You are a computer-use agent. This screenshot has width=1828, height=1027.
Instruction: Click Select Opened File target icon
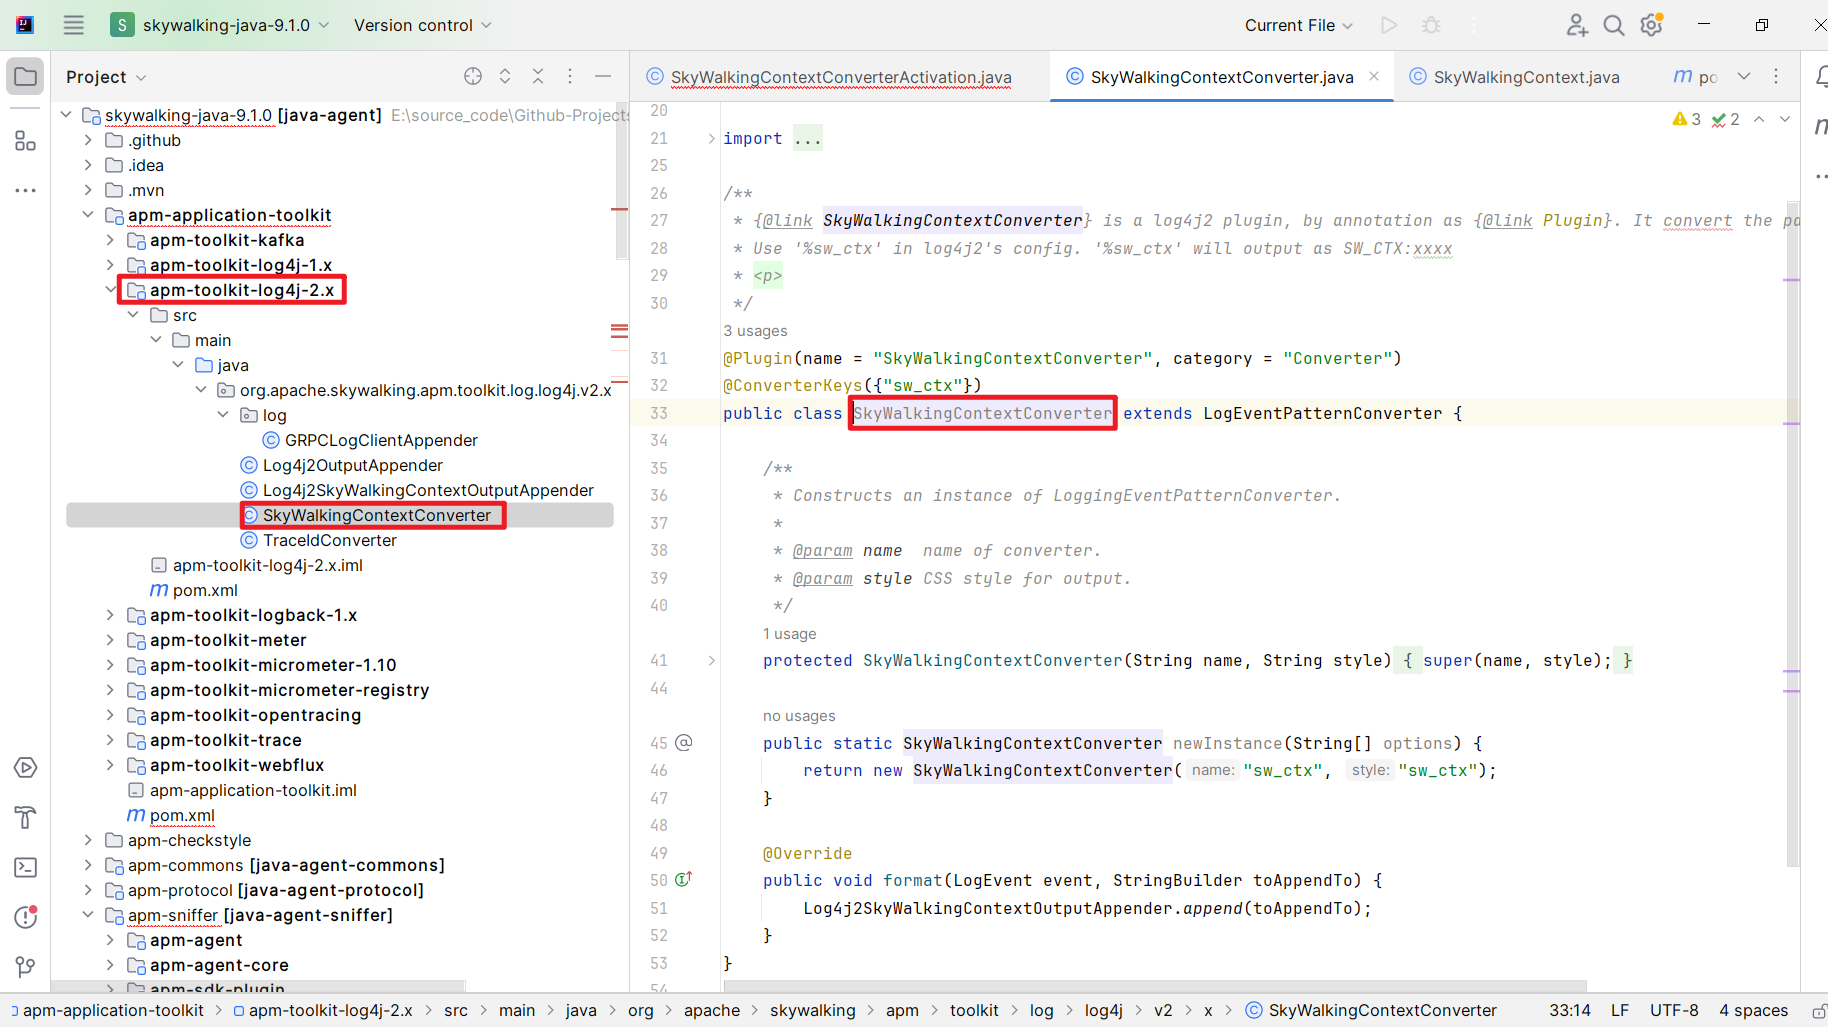[x=473, y=76]
